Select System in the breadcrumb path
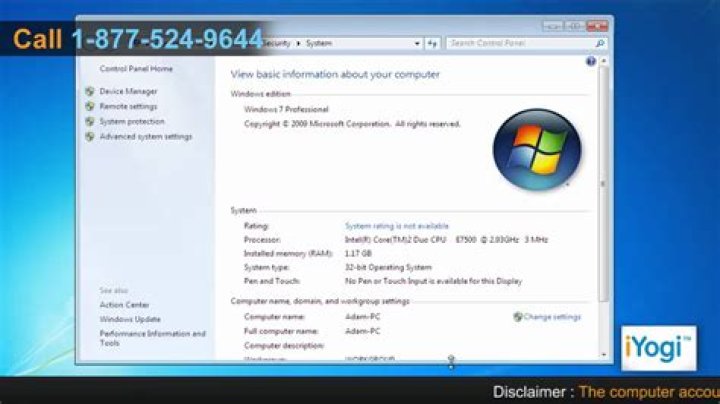Image resolution: width=720 pixels, height=404 pixels. point(319,43)
